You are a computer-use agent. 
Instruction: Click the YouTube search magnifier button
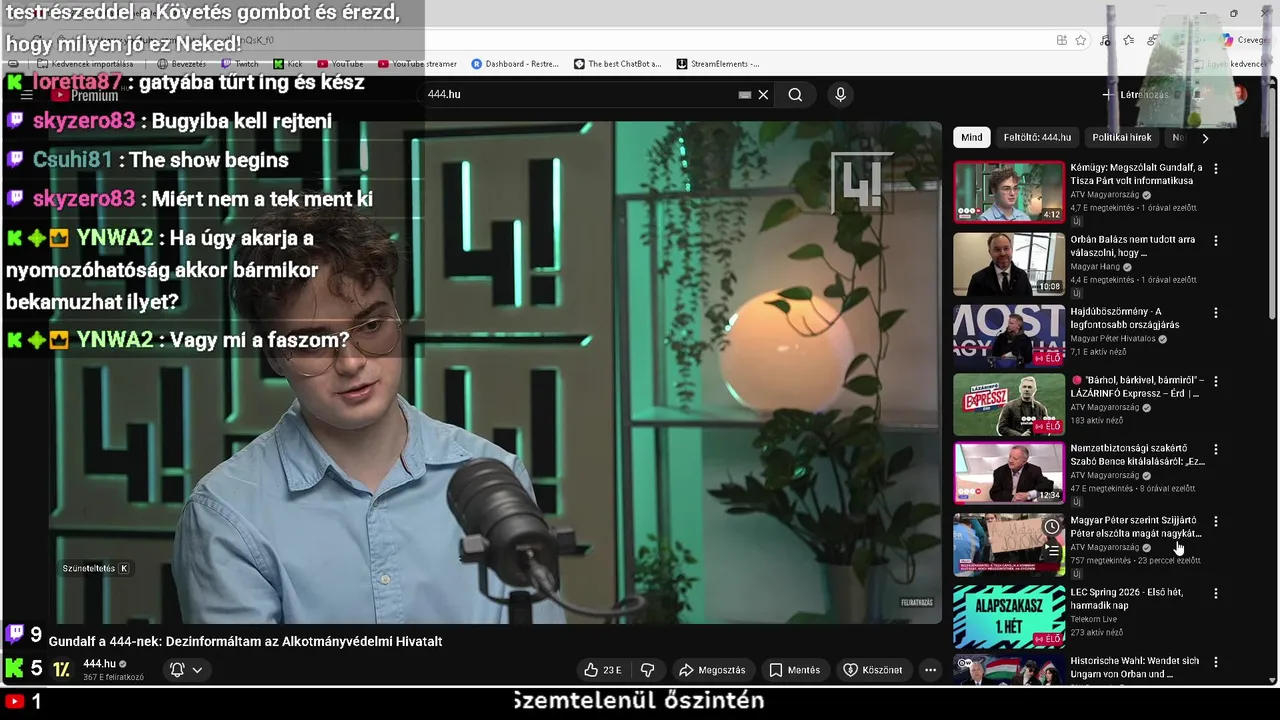[x=795, y=94]
